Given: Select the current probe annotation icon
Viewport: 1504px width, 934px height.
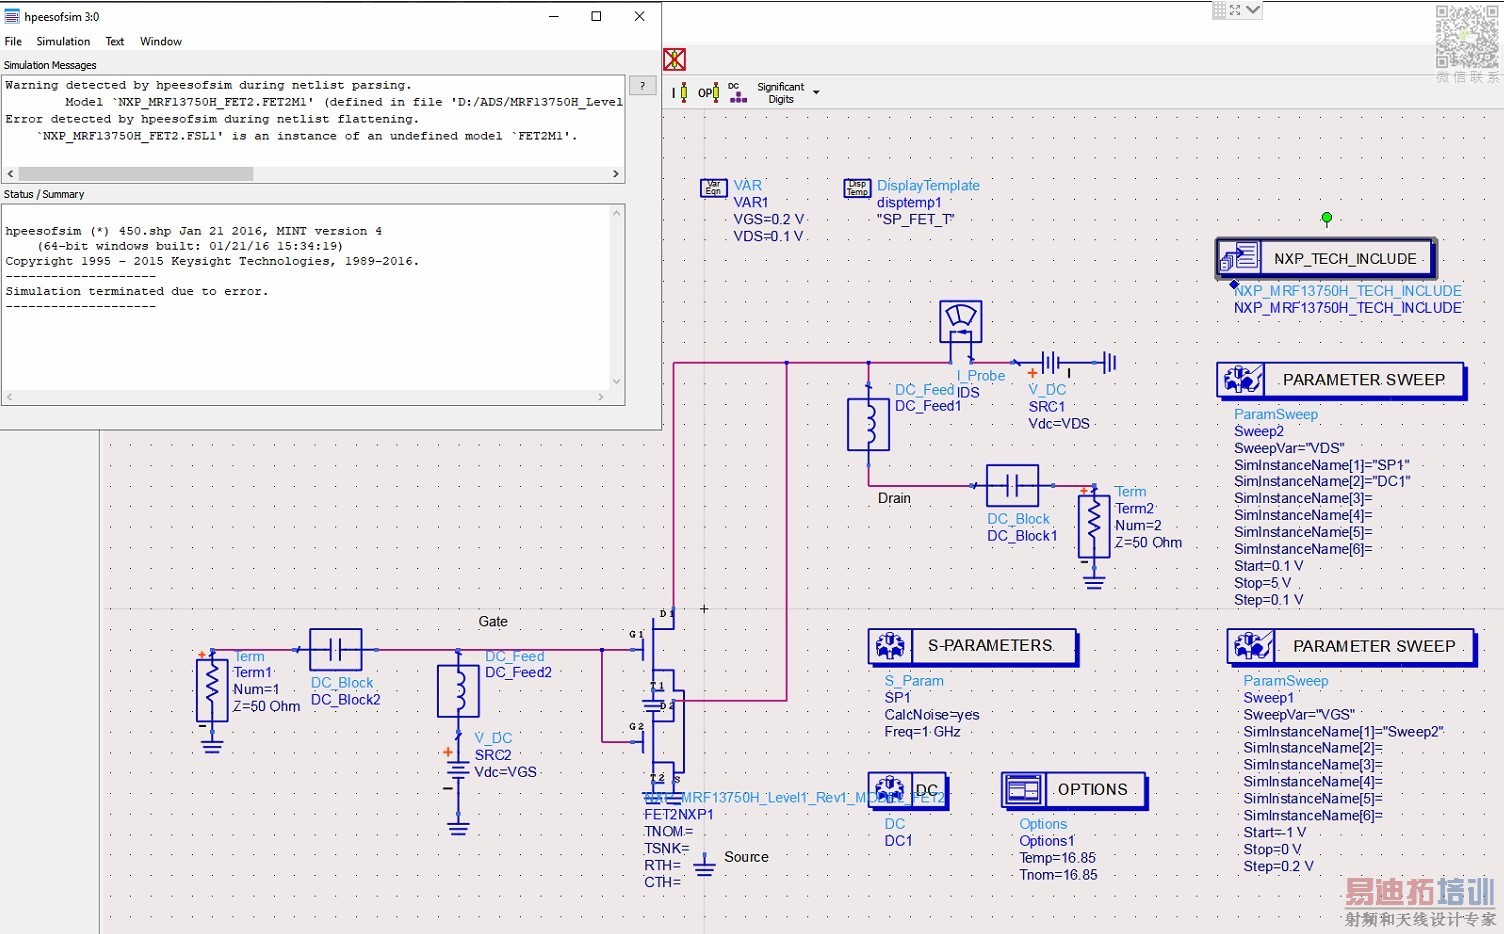Looking at the screenshot, I should tap(680, 92).
